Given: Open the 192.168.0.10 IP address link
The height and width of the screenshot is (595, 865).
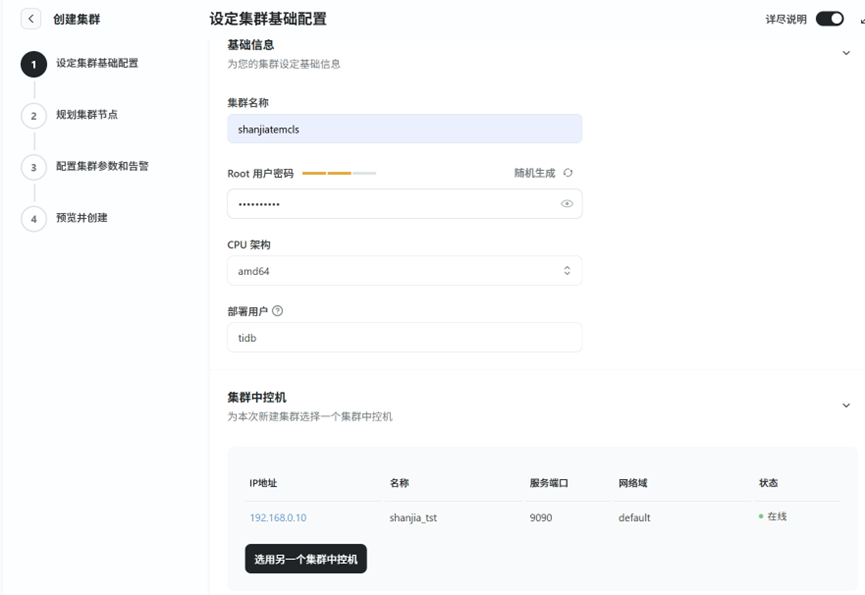Looking at the screenshot, I should tap(278, 518).
